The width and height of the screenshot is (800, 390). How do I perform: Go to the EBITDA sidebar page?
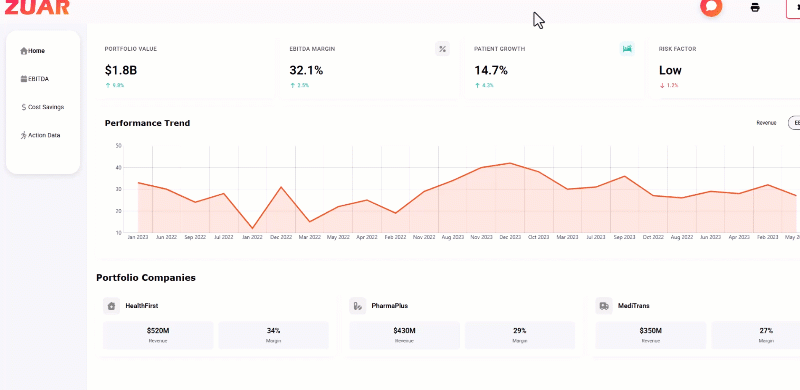[35, 79]
